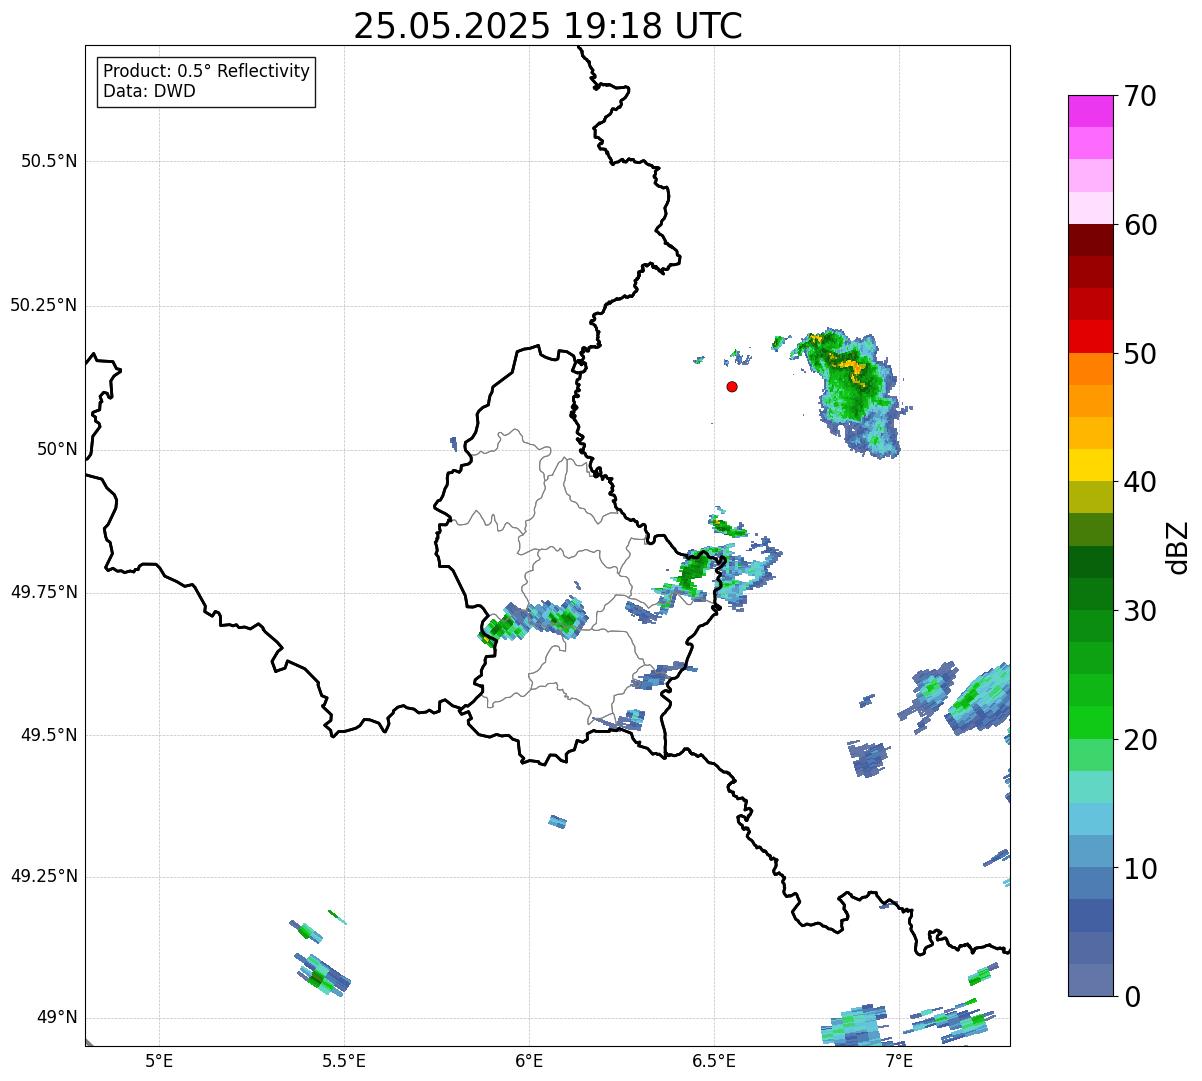1202x1081 pixels.
Task: Click the latitude label "49°N"
Action: click(x=58, y=1018)
